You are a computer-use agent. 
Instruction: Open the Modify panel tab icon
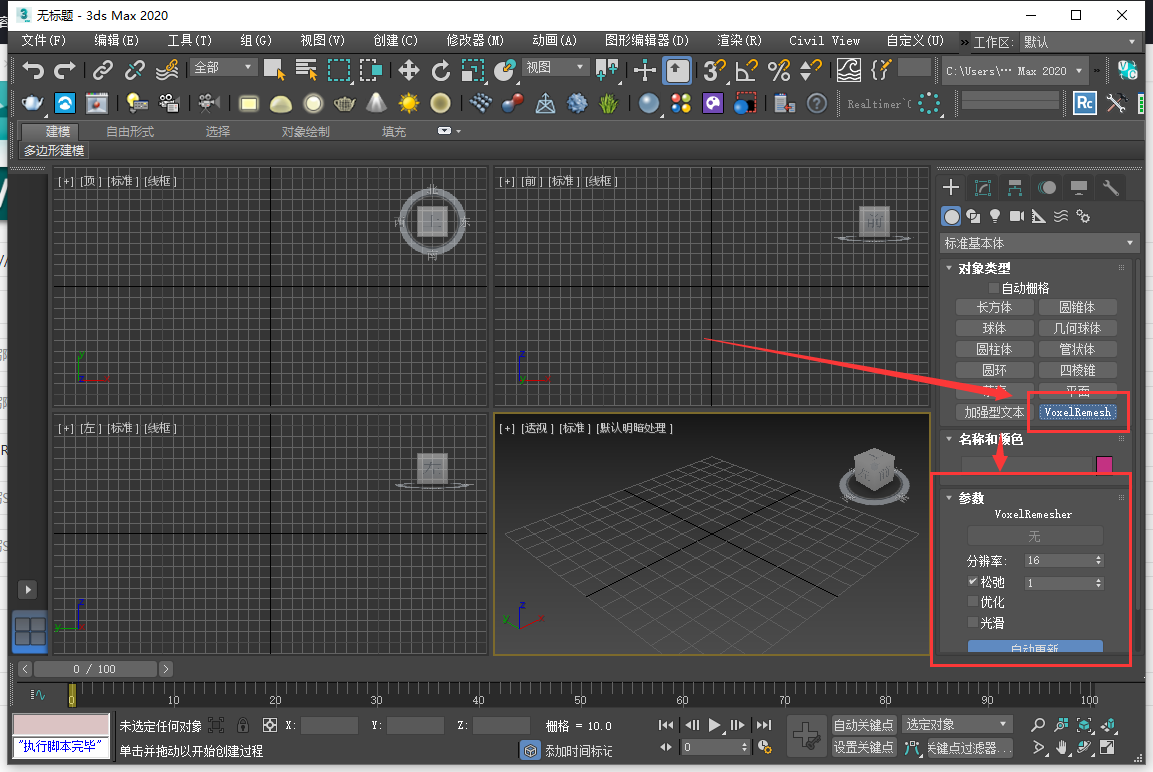coord(983,187)
